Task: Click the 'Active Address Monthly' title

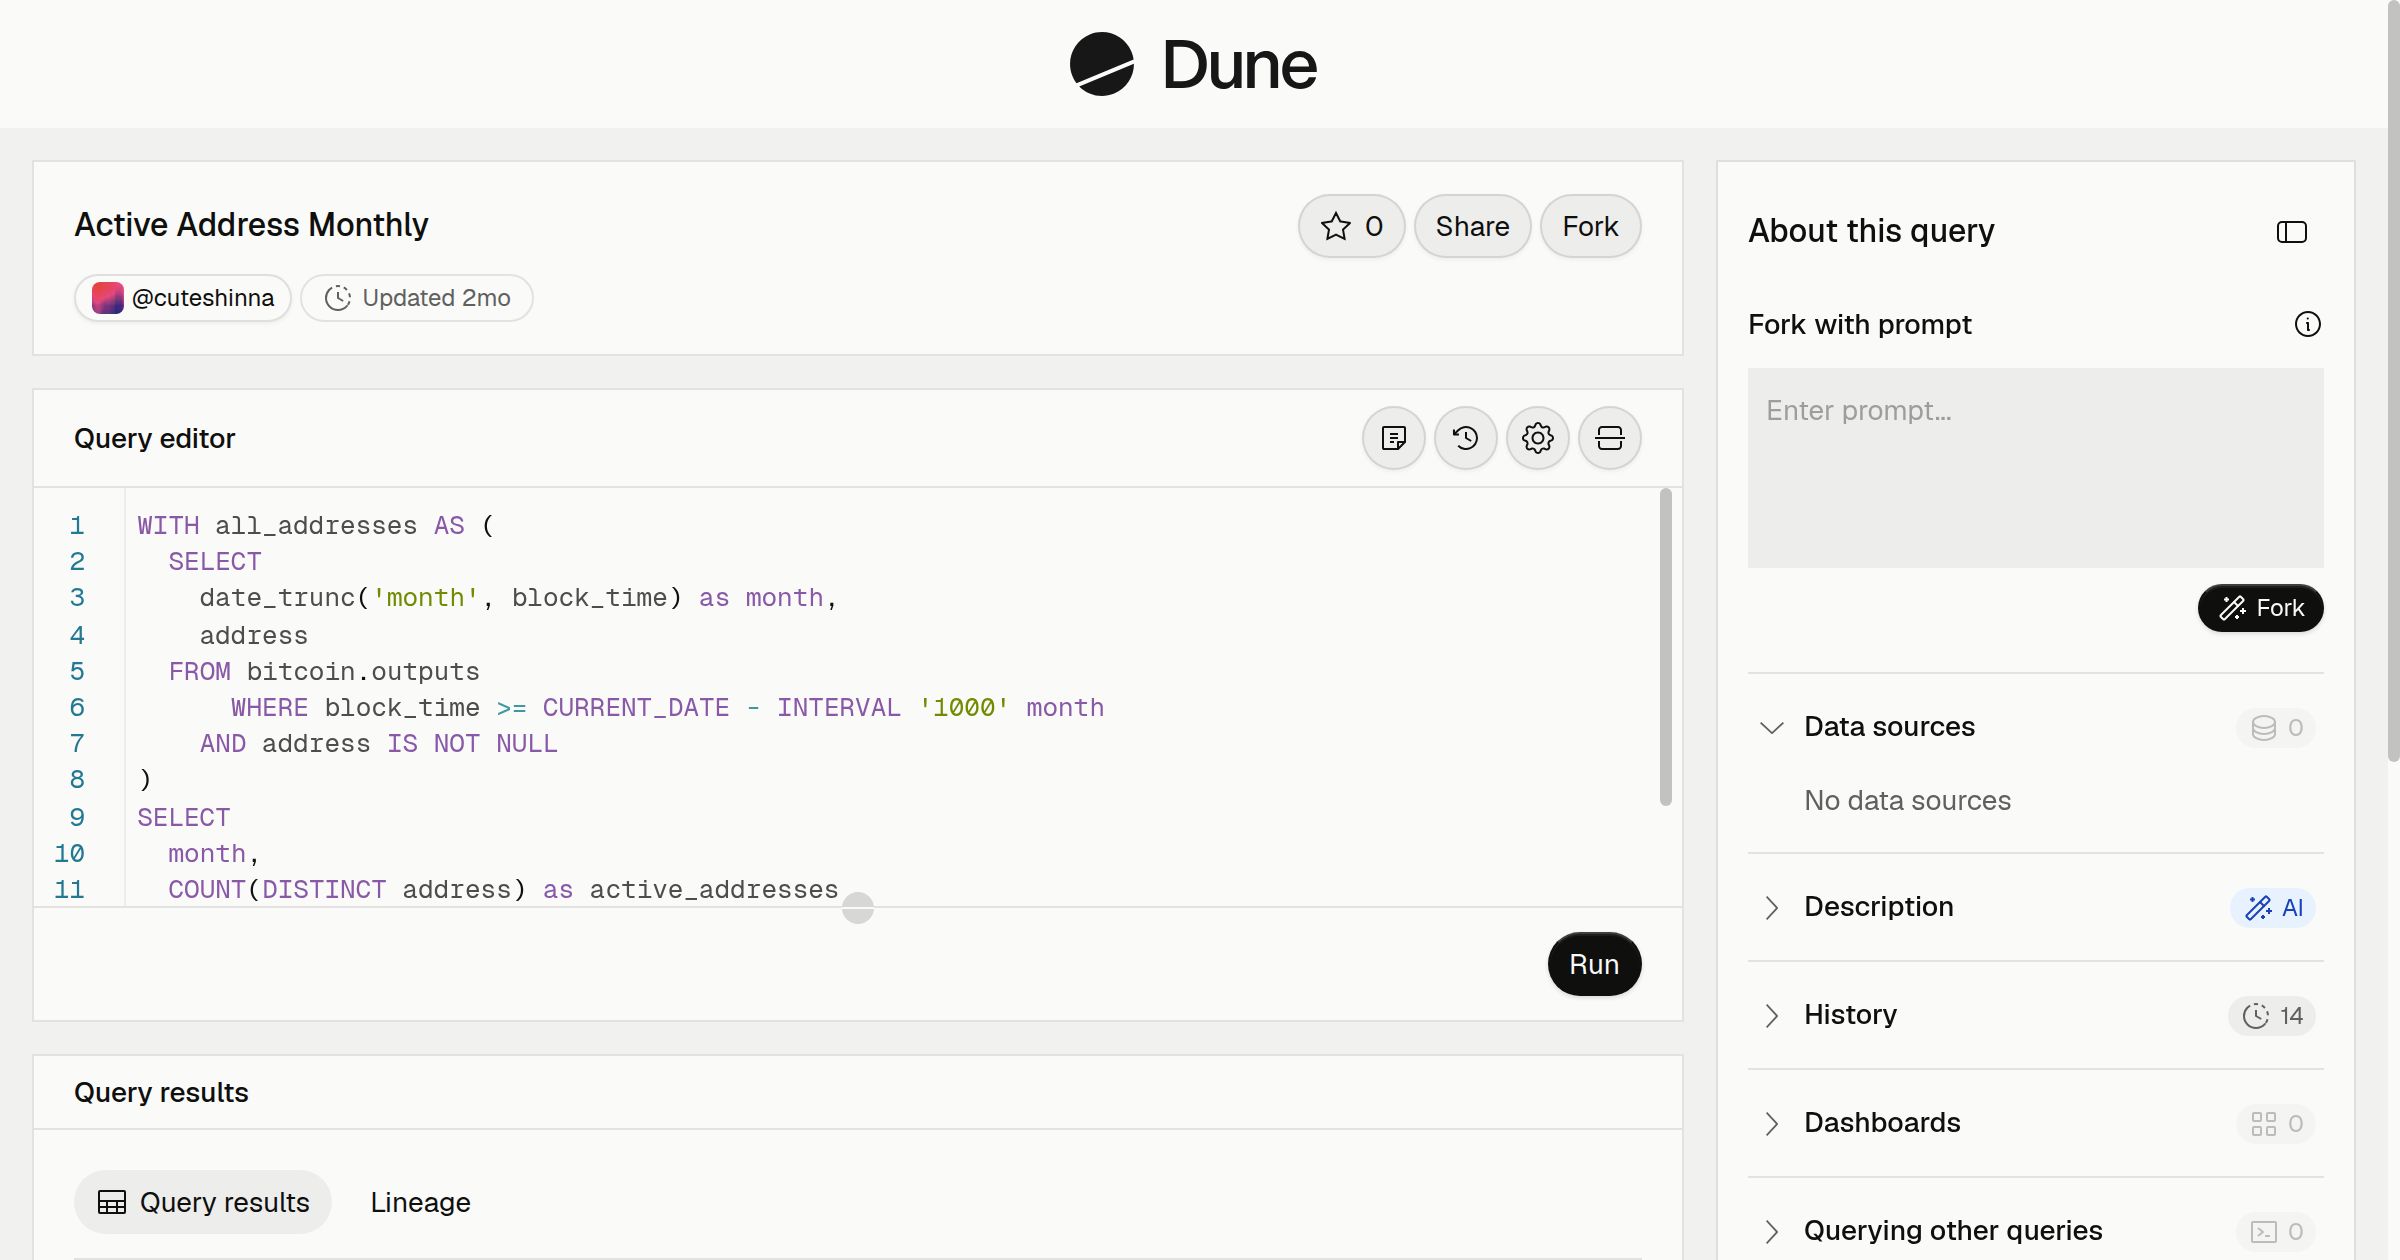Action: pos(251,225)
